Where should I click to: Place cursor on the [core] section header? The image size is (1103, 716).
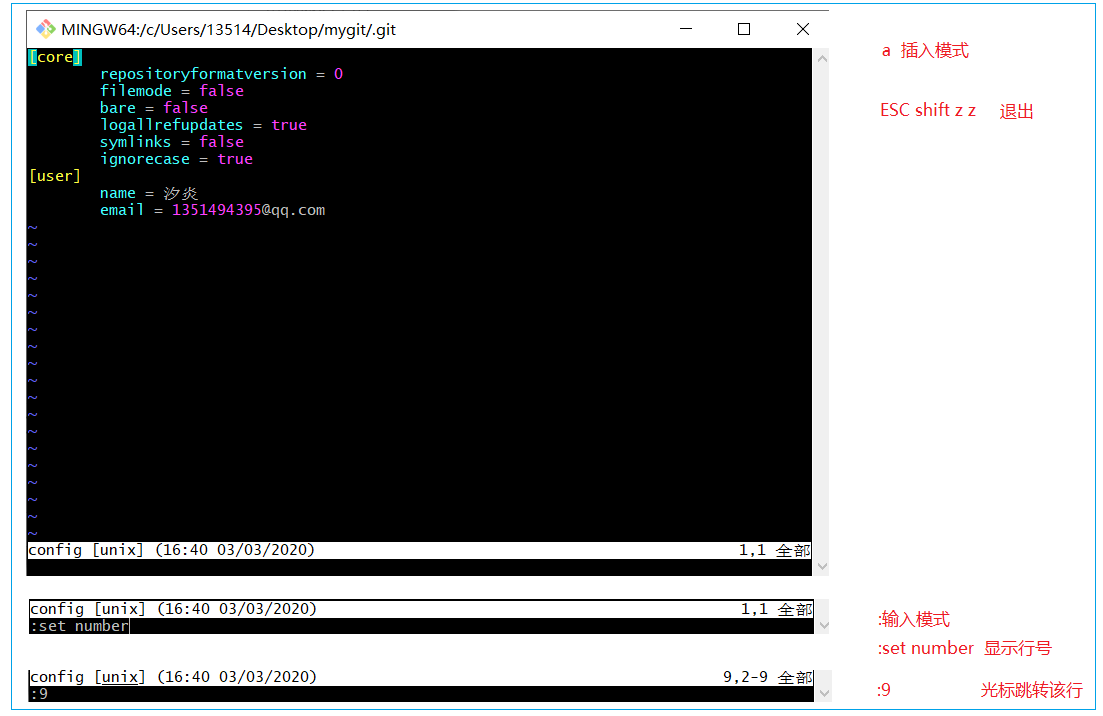tap(54, 57)
